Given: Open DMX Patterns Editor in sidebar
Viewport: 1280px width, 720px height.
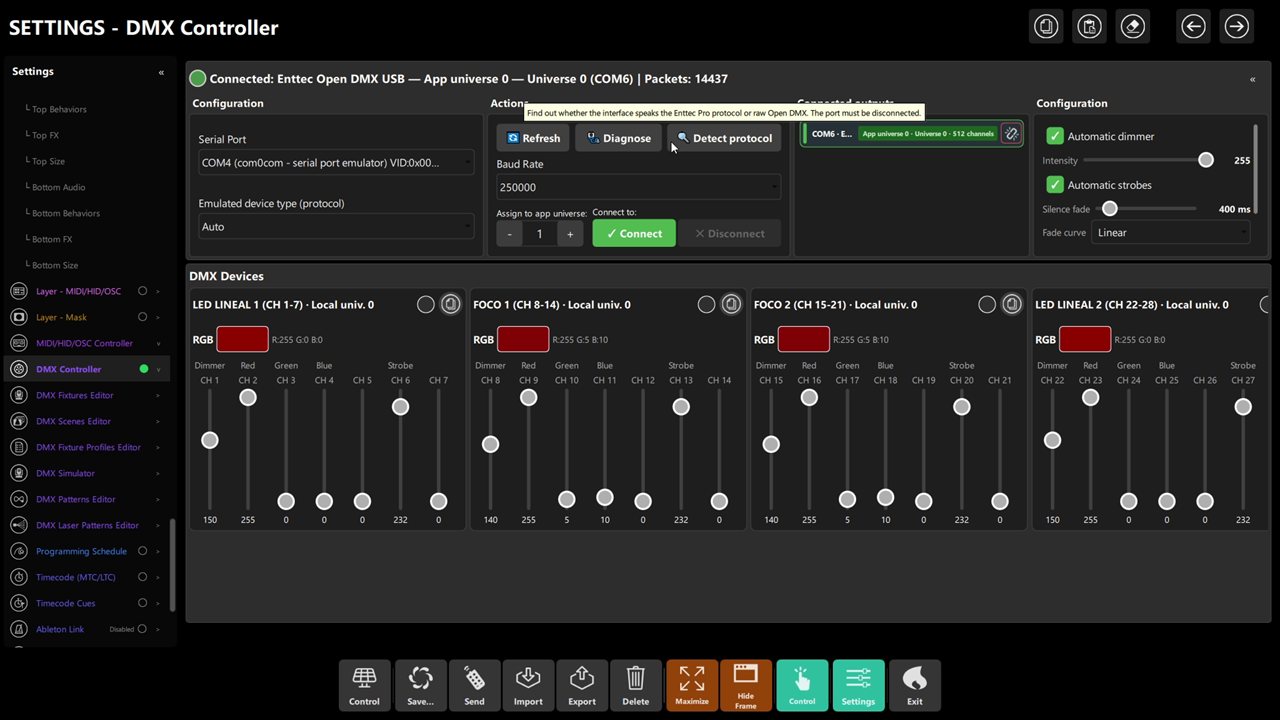Looking at the screenshot, I should coord(76,499).
